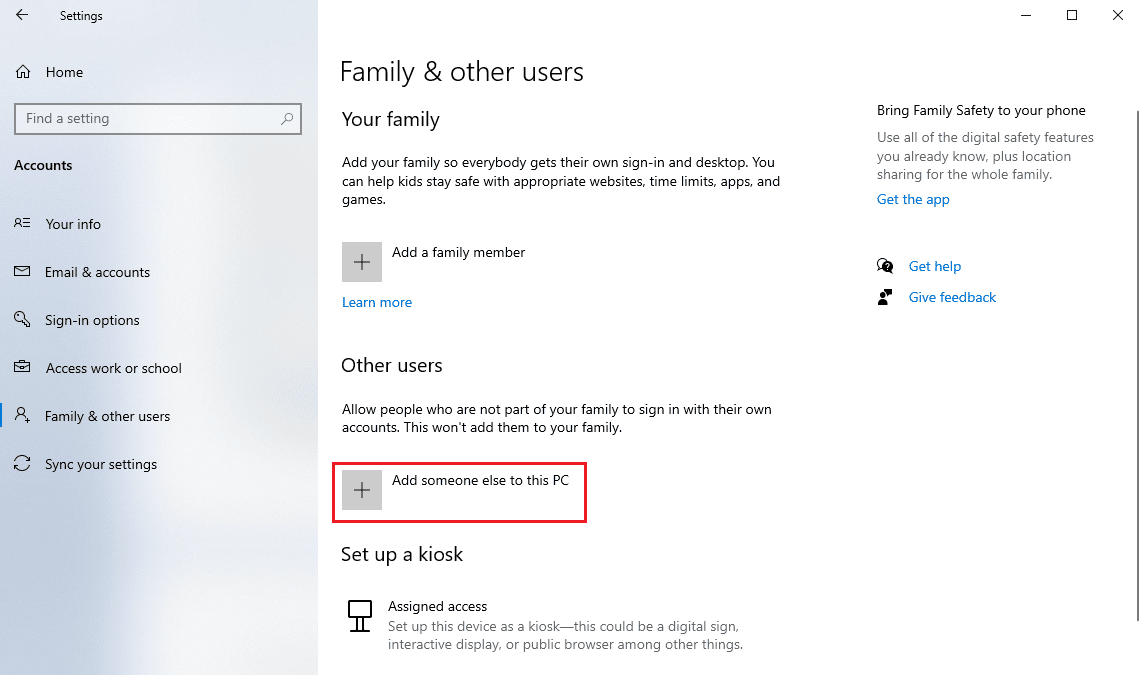Click the Give feedback link
1141x675 pixels.
pyautogui.click(x=953, y=297)
